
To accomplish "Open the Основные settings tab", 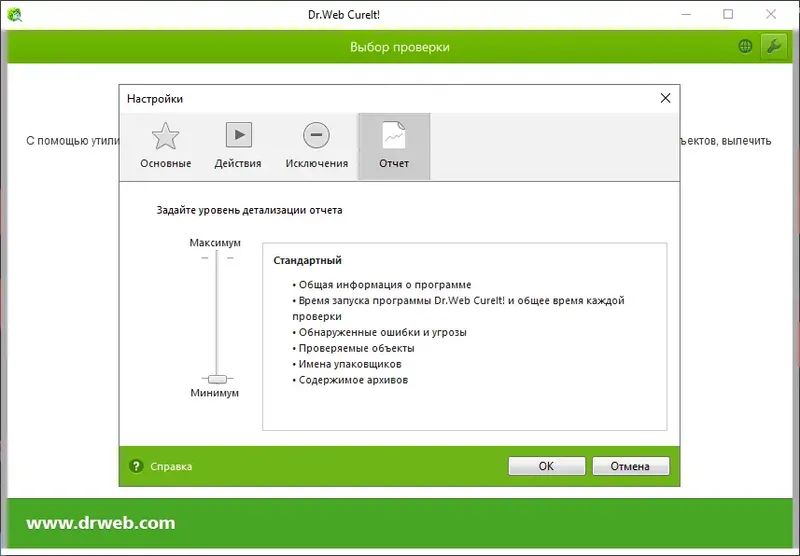I will click(165, 146).
